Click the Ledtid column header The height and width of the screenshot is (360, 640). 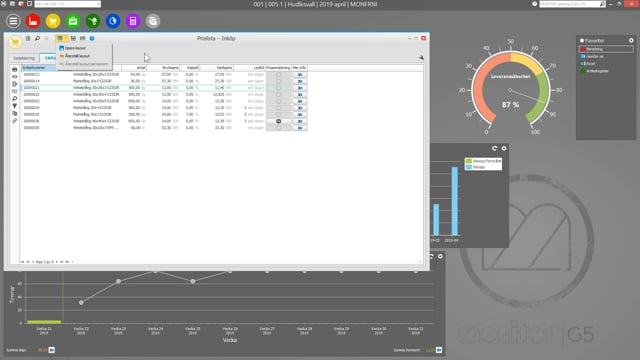pos(249,68)
